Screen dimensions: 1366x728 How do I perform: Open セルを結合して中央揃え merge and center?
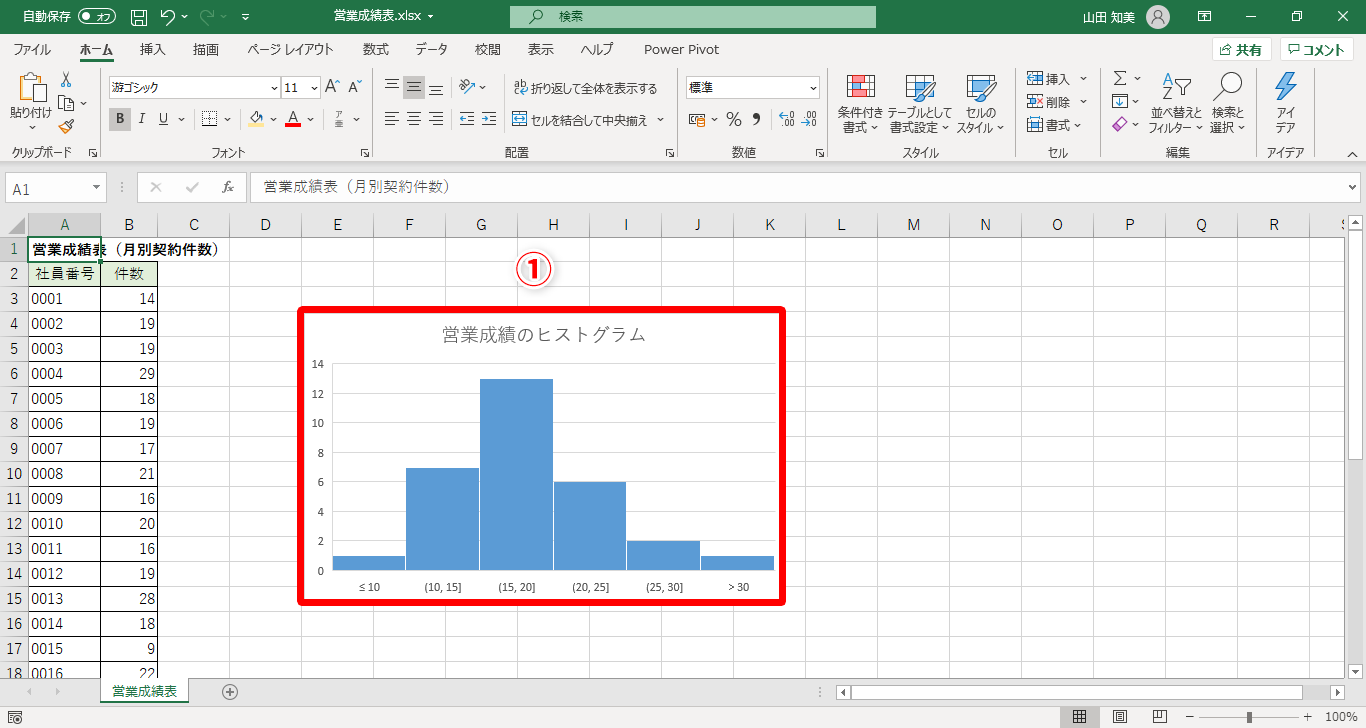[x=581, y=120]
